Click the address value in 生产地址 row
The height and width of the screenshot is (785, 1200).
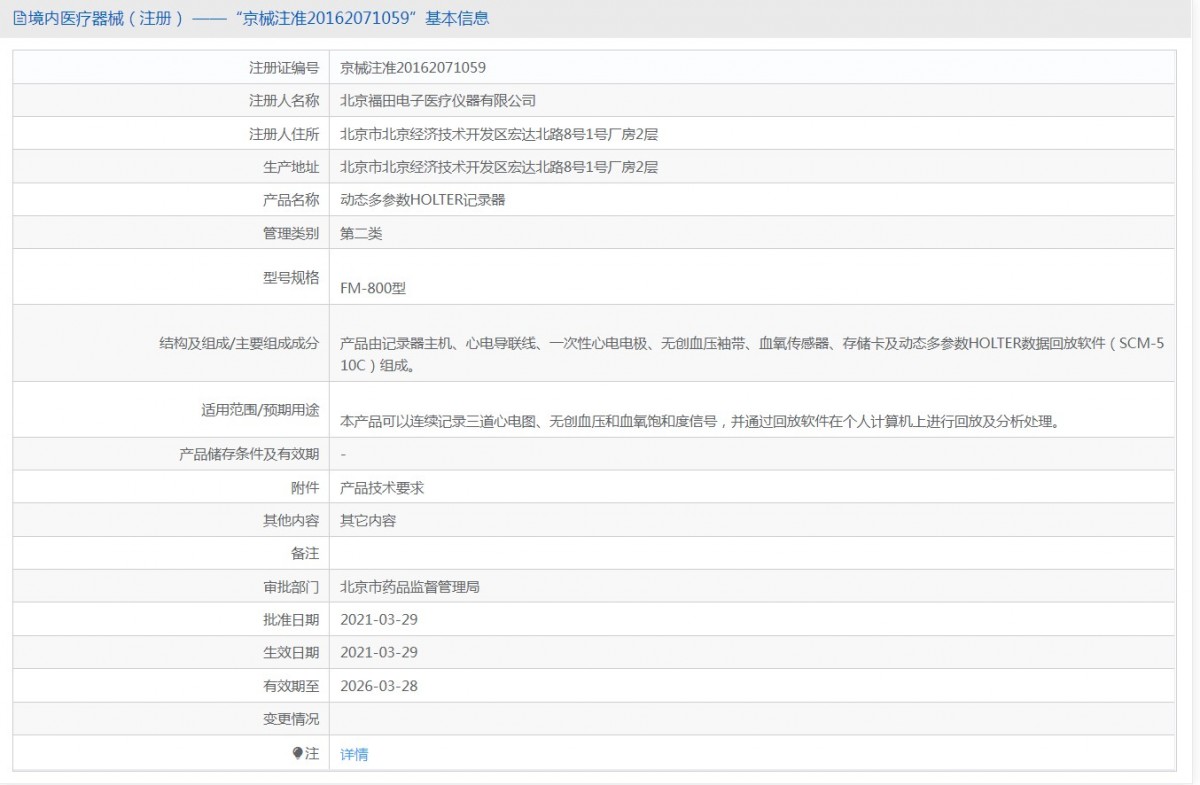point(499,167)
